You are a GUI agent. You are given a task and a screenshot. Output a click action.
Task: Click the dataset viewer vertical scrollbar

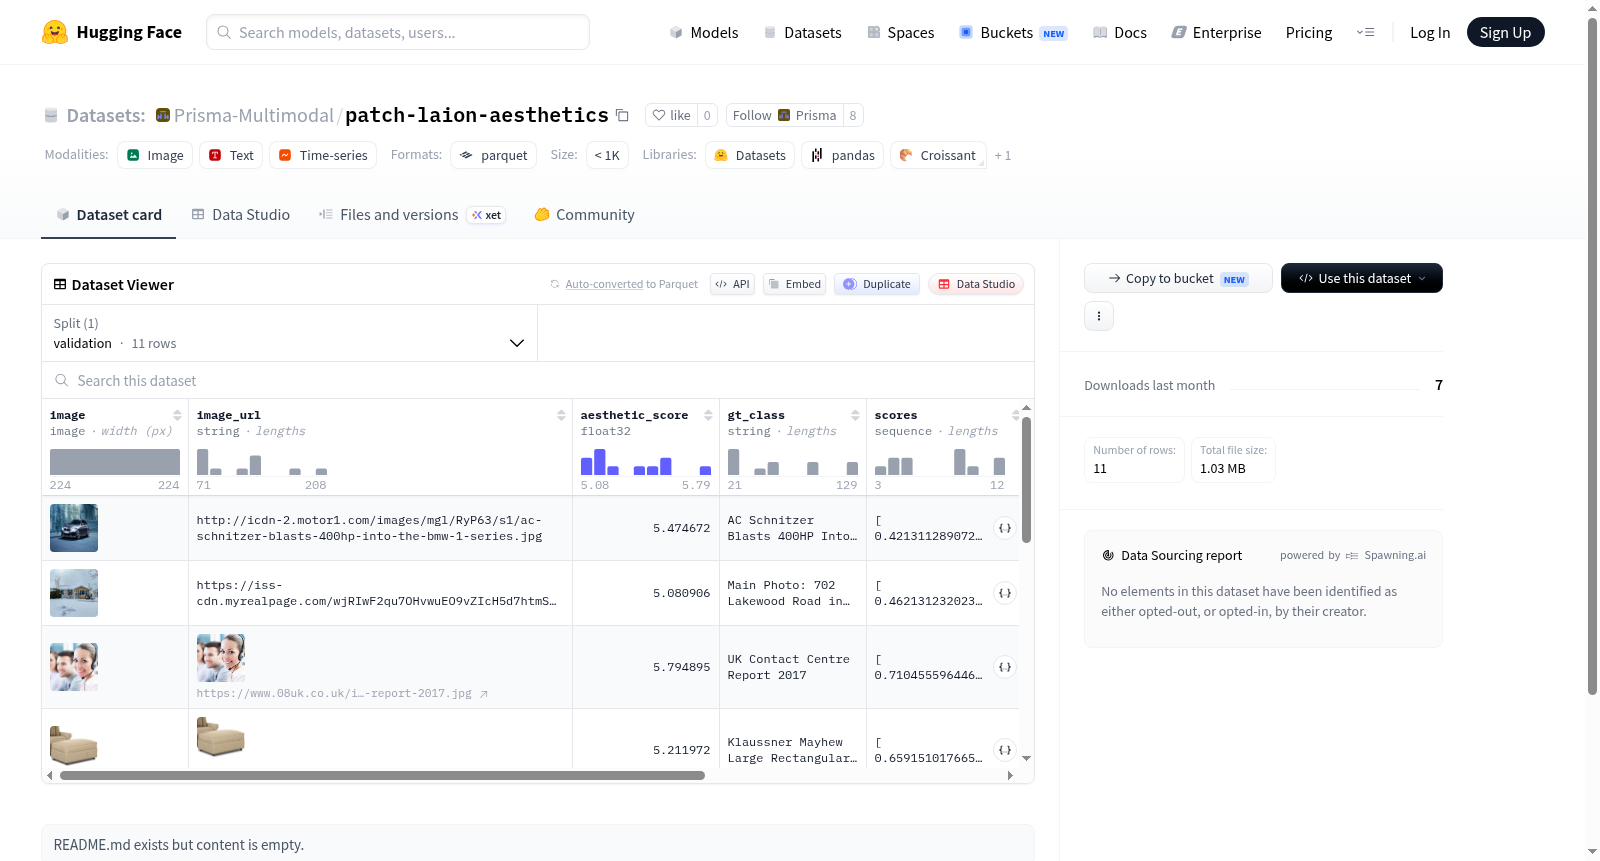[1026, 480]
